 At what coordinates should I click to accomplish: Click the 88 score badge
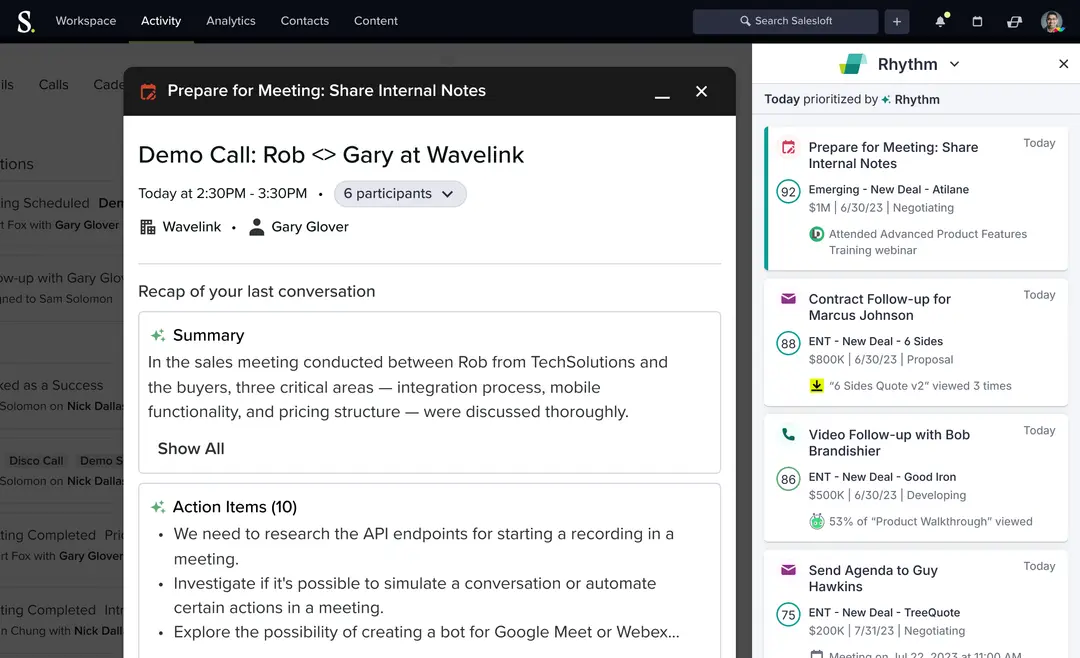click(x=789, y=343)
